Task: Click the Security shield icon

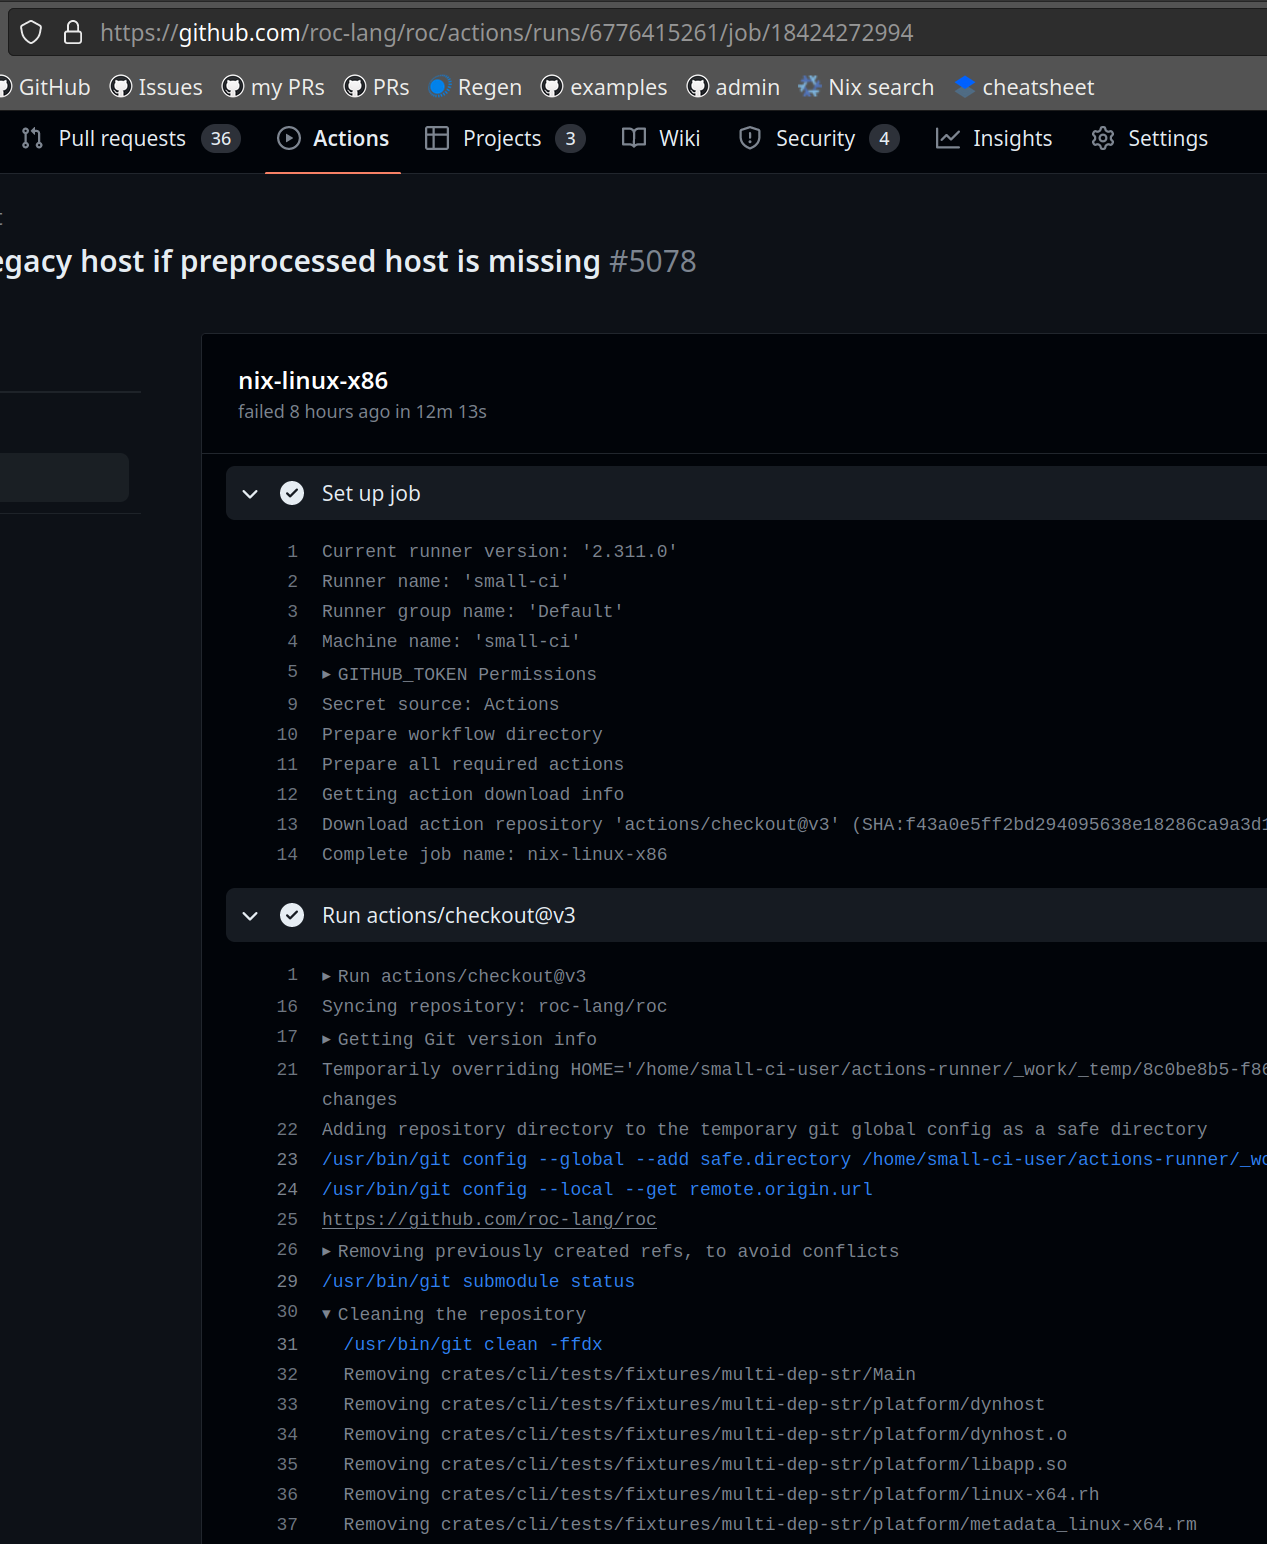Action: pos(750,138)
